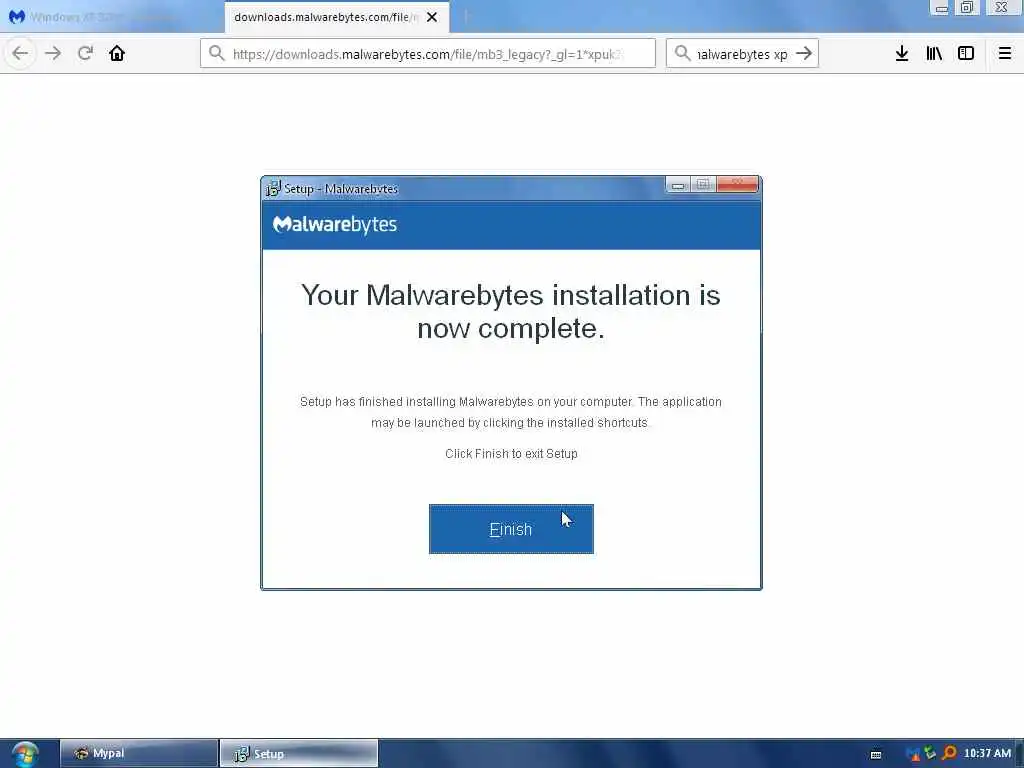
Task: Click the green checkmark tray icon
Action: [930, 753]
